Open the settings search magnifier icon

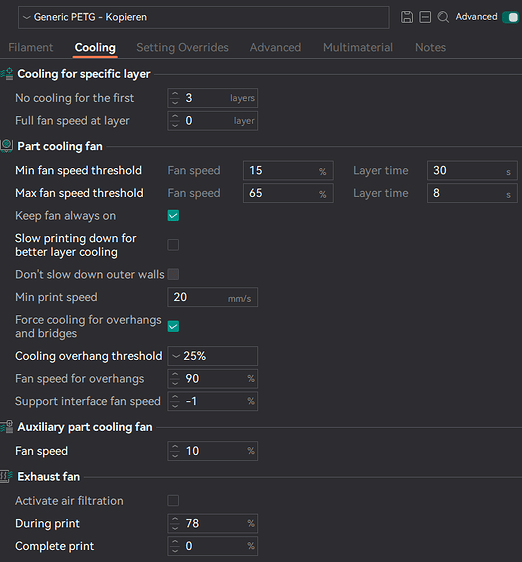tap(443, 17)
